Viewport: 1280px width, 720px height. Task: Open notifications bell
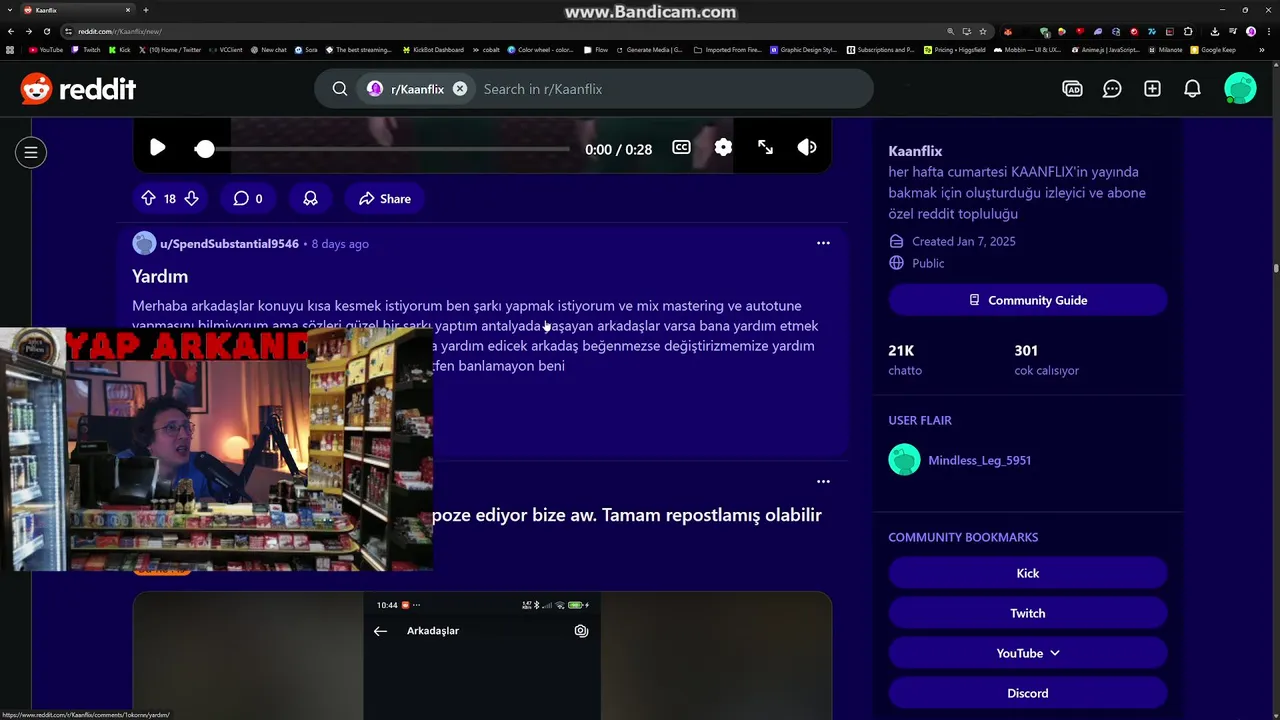[1192, 89]
